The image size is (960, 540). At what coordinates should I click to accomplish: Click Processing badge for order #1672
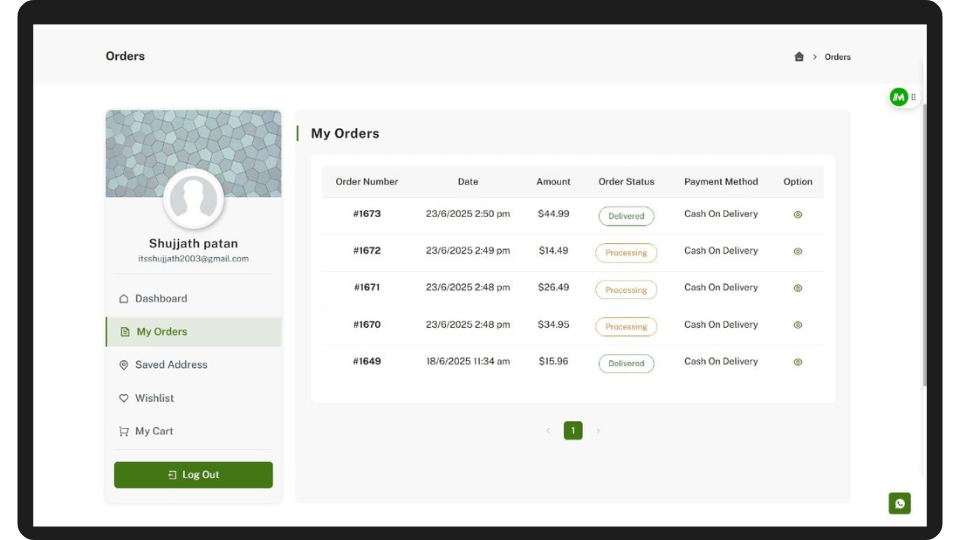point(626,253)
